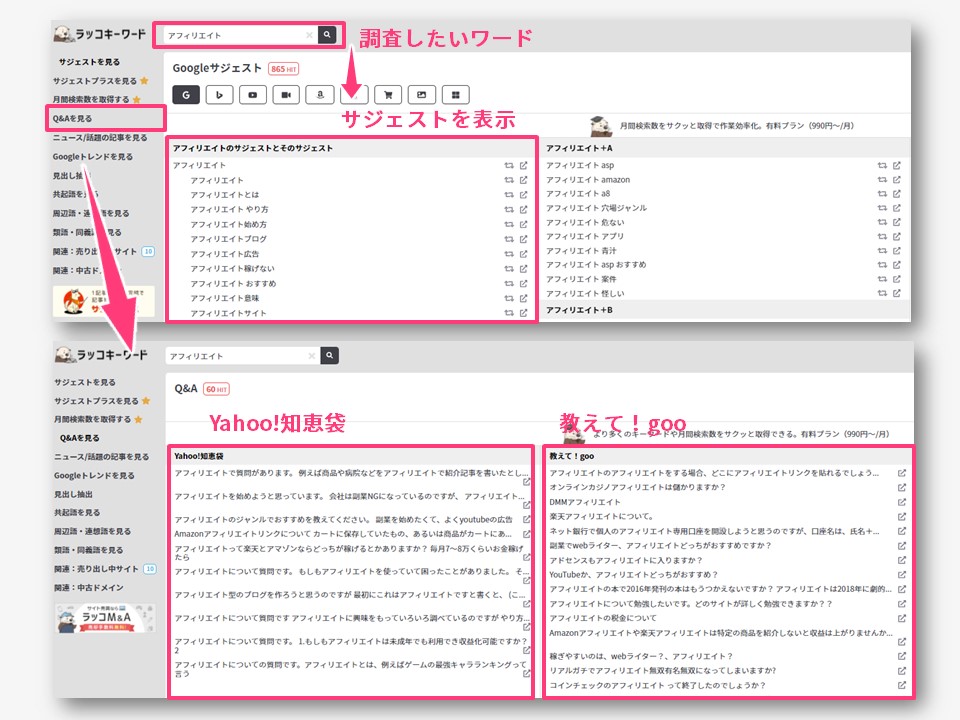
Task: Open external link for アフィリエイト 怪しい row
Action: click(x=897, y=293)
